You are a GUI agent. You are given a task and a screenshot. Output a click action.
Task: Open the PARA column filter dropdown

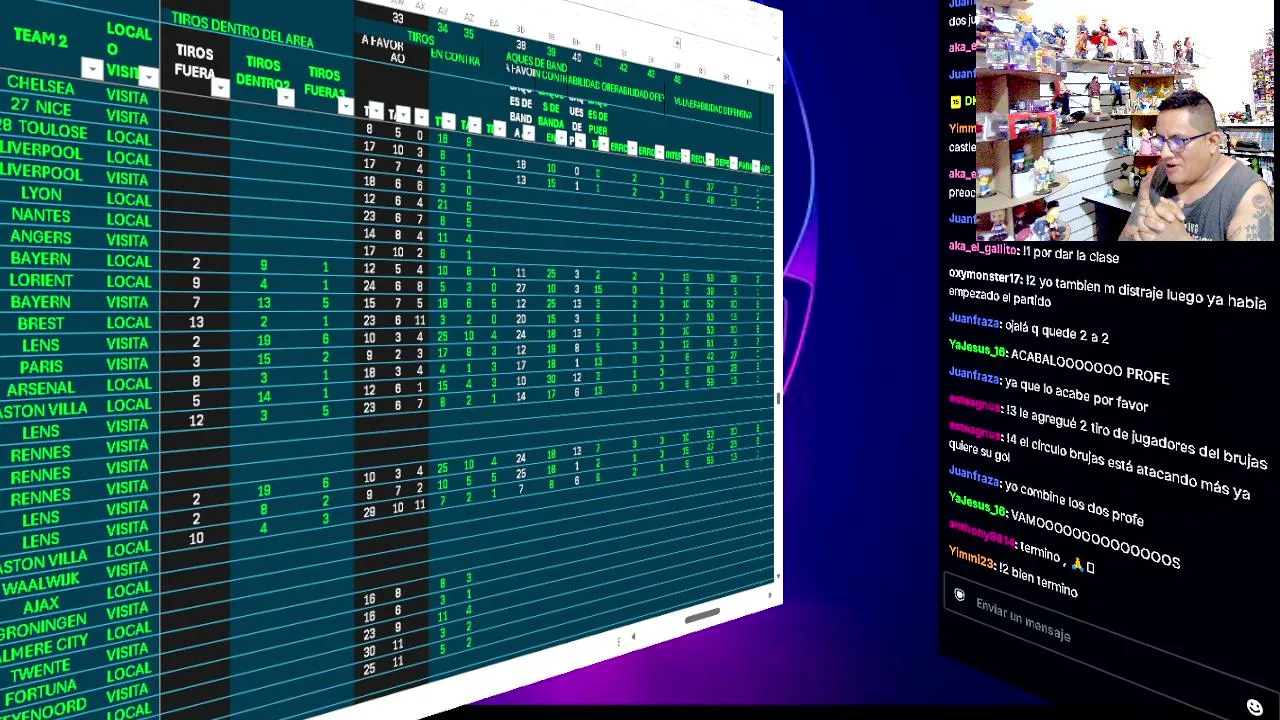(755, 166)
